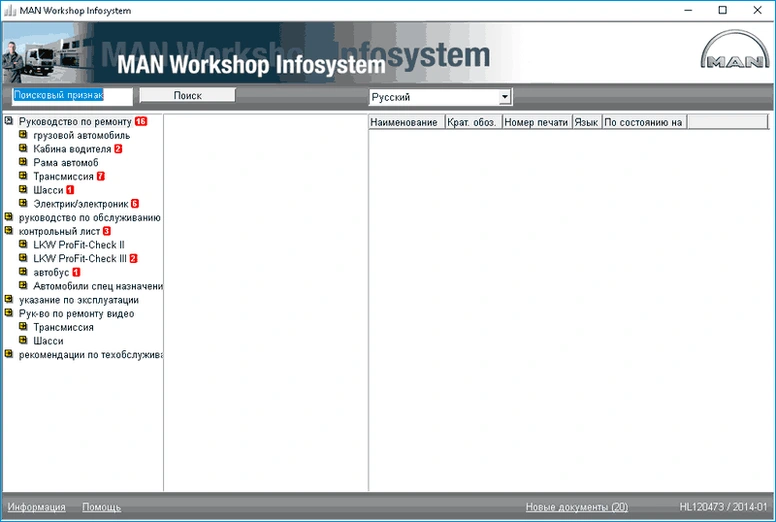Select the Рук-во по ремонту видео label
The height and width of the screenshot is (522, 776).
76,314
